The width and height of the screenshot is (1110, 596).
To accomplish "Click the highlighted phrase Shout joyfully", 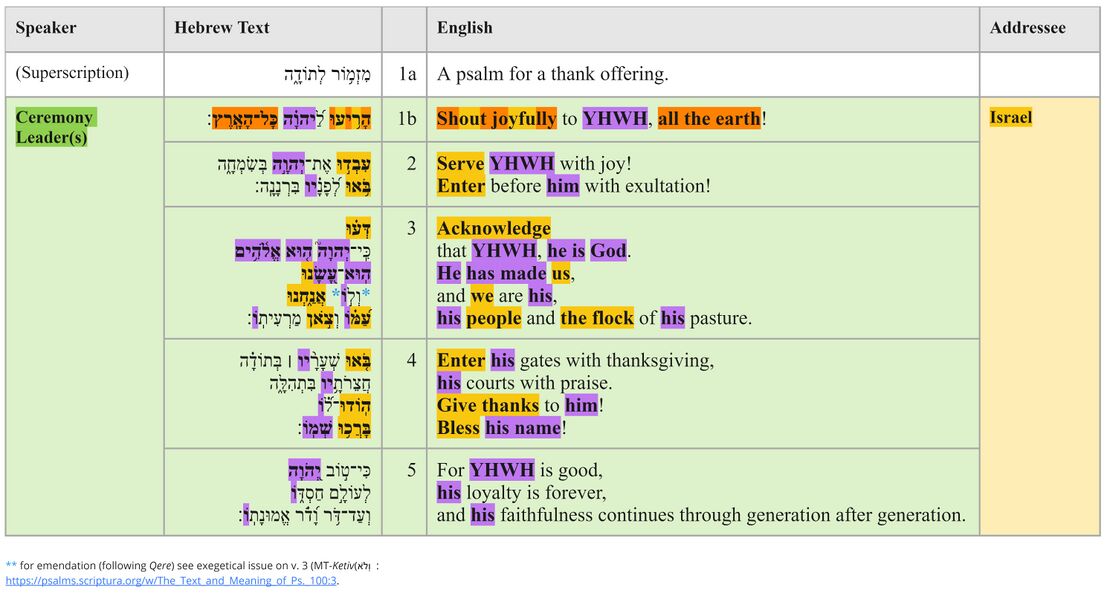I will click(x=496, y=119).
